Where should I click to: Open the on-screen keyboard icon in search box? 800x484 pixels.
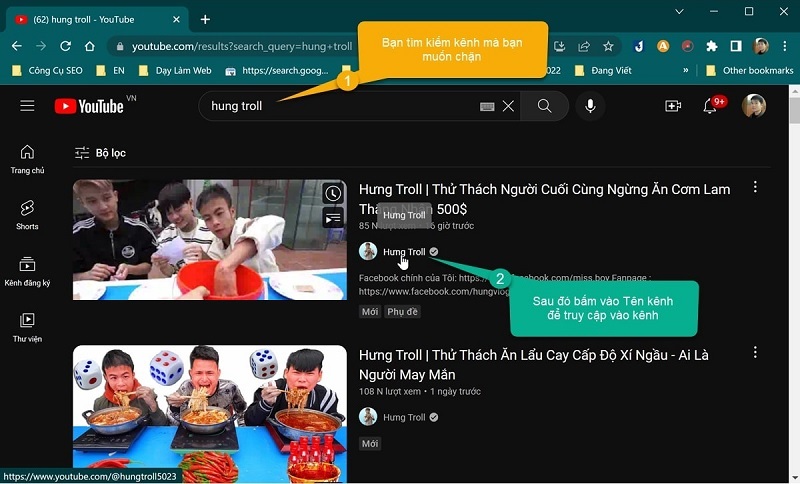pos(487,106)
